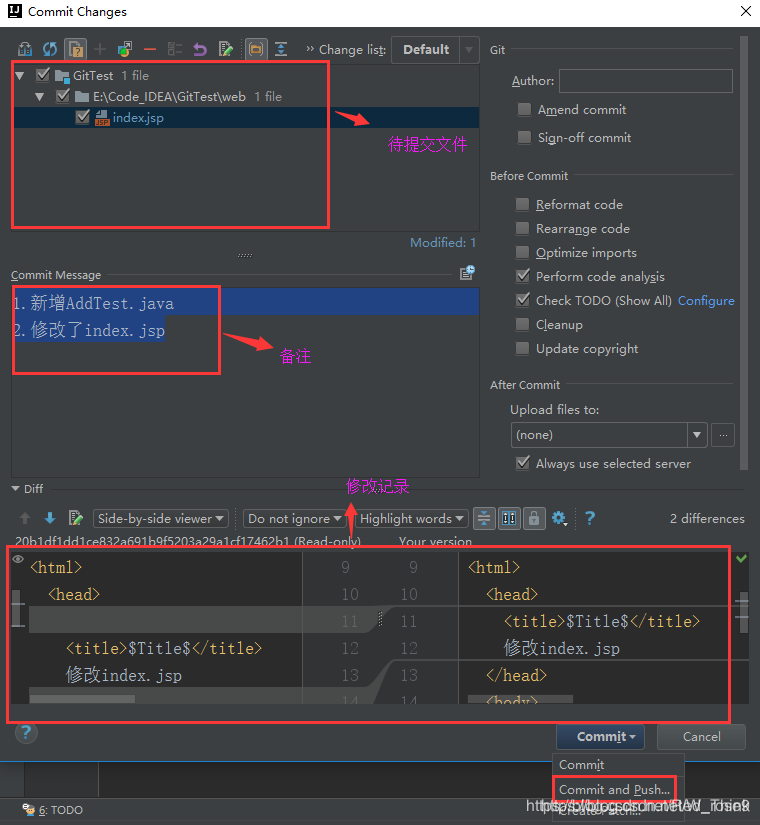Open the Side-by-side viewer dropdown
This screenshot has width=760, height=825.
click(x=161, y=518)
